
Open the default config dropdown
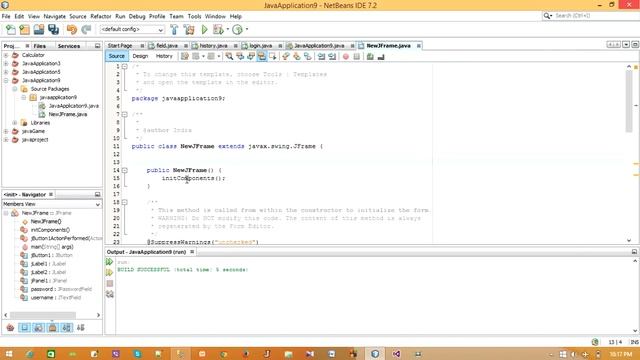132,29
